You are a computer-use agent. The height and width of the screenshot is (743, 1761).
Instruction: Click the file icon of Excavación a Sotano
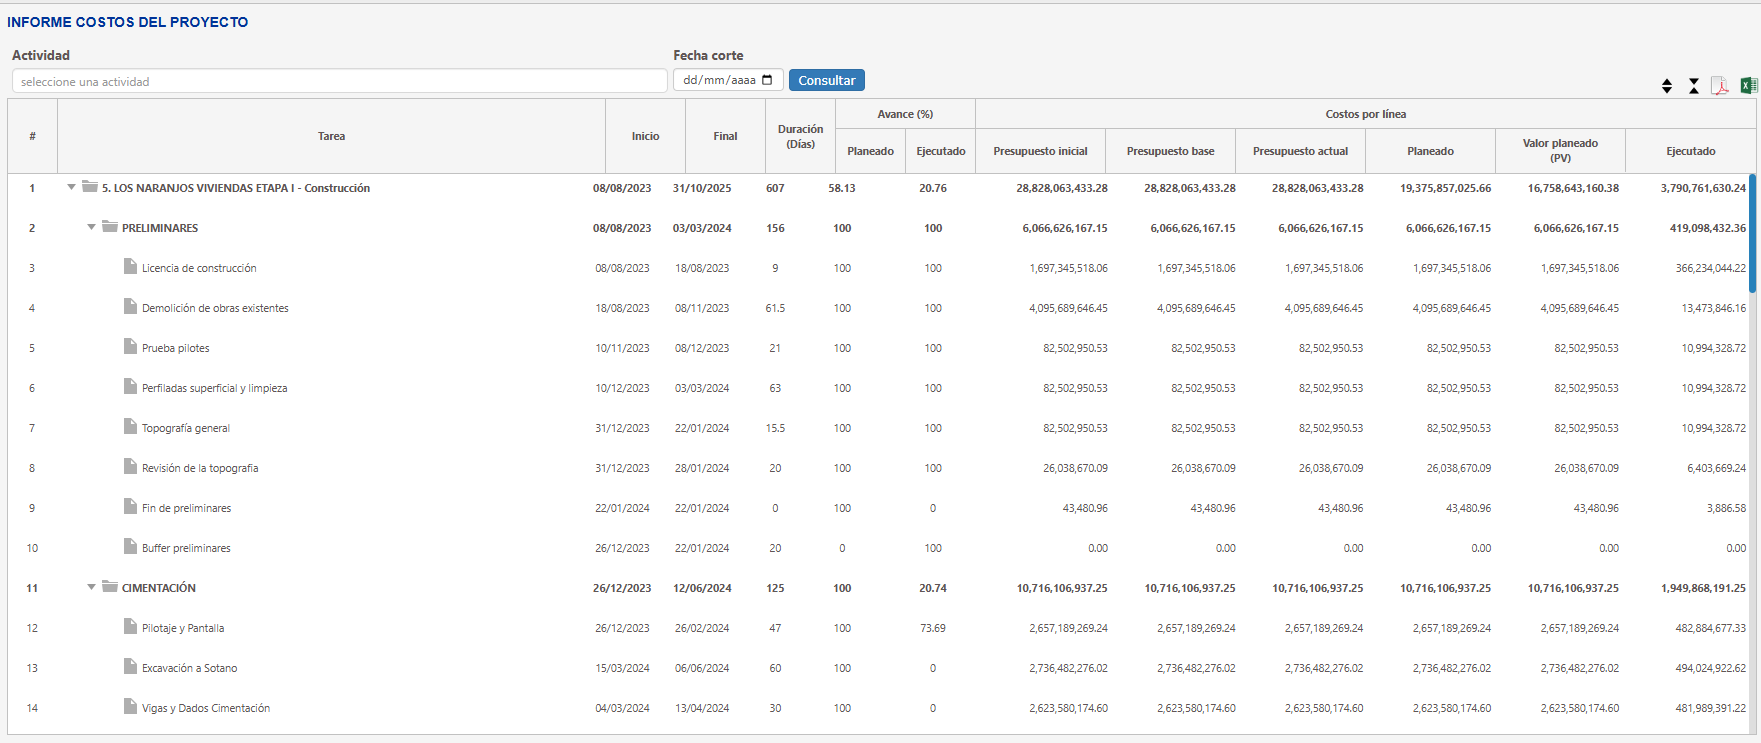pos(130,666)
